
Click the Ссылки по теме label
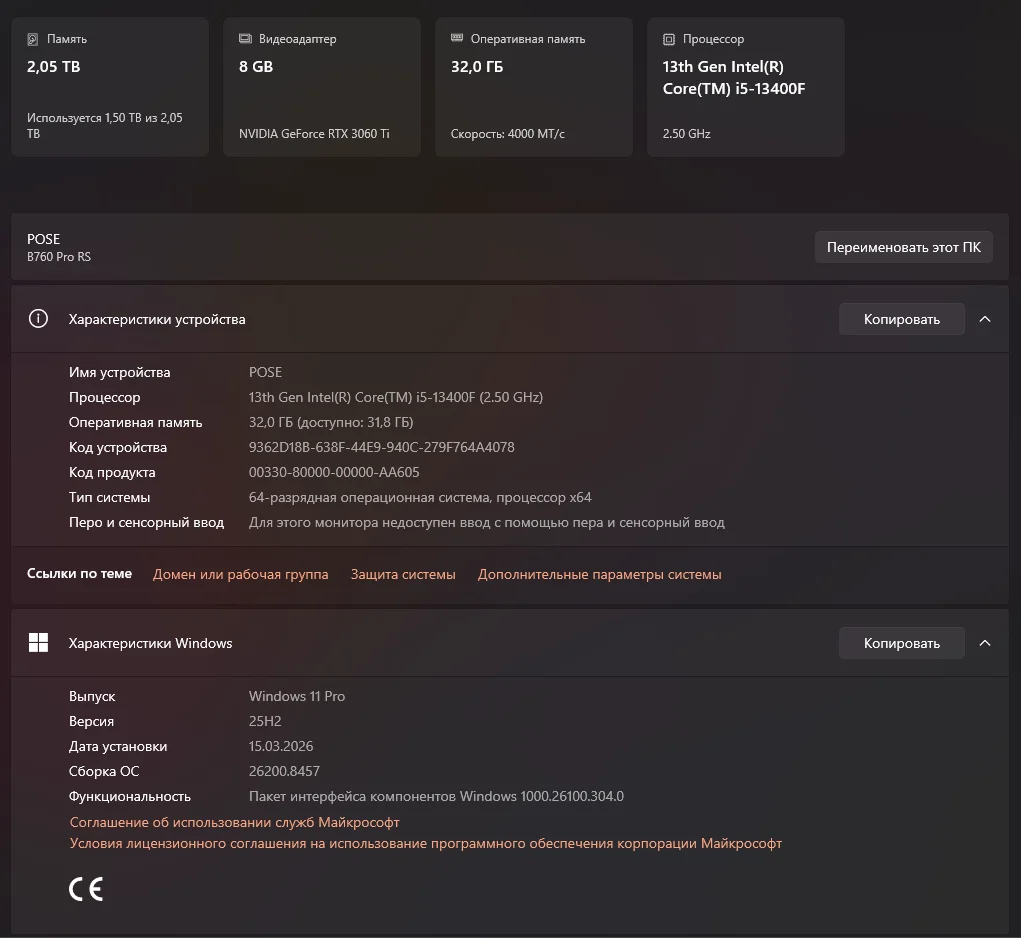(x=79, y=573)
